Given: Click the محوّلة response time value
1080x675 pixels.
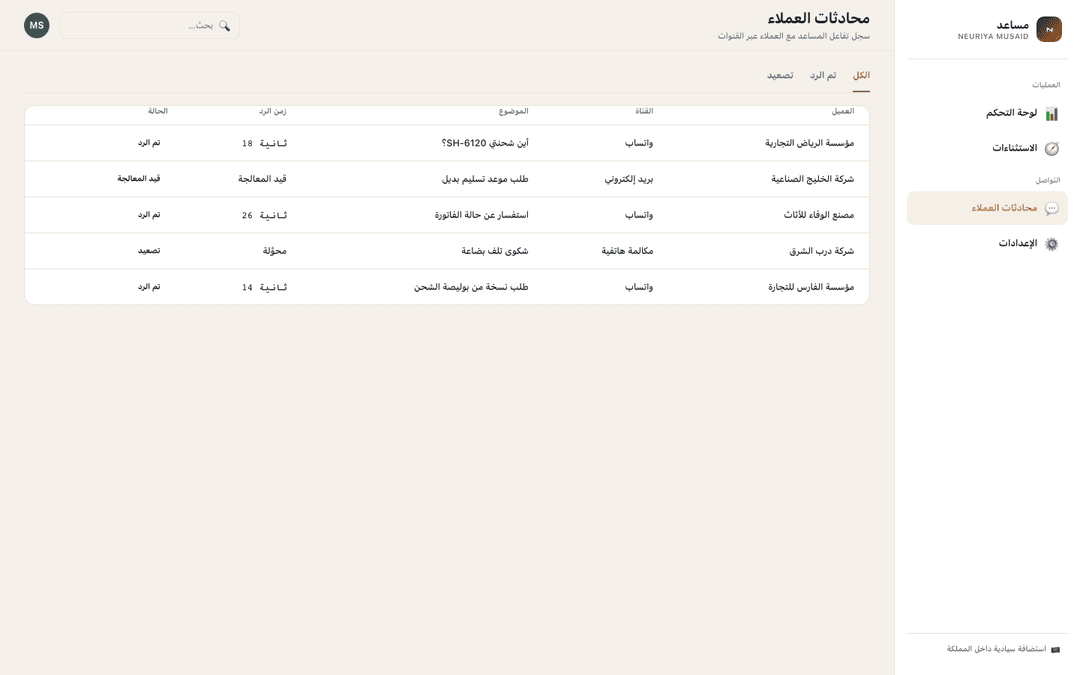Looking at the screenshot, I should (274, 251).
